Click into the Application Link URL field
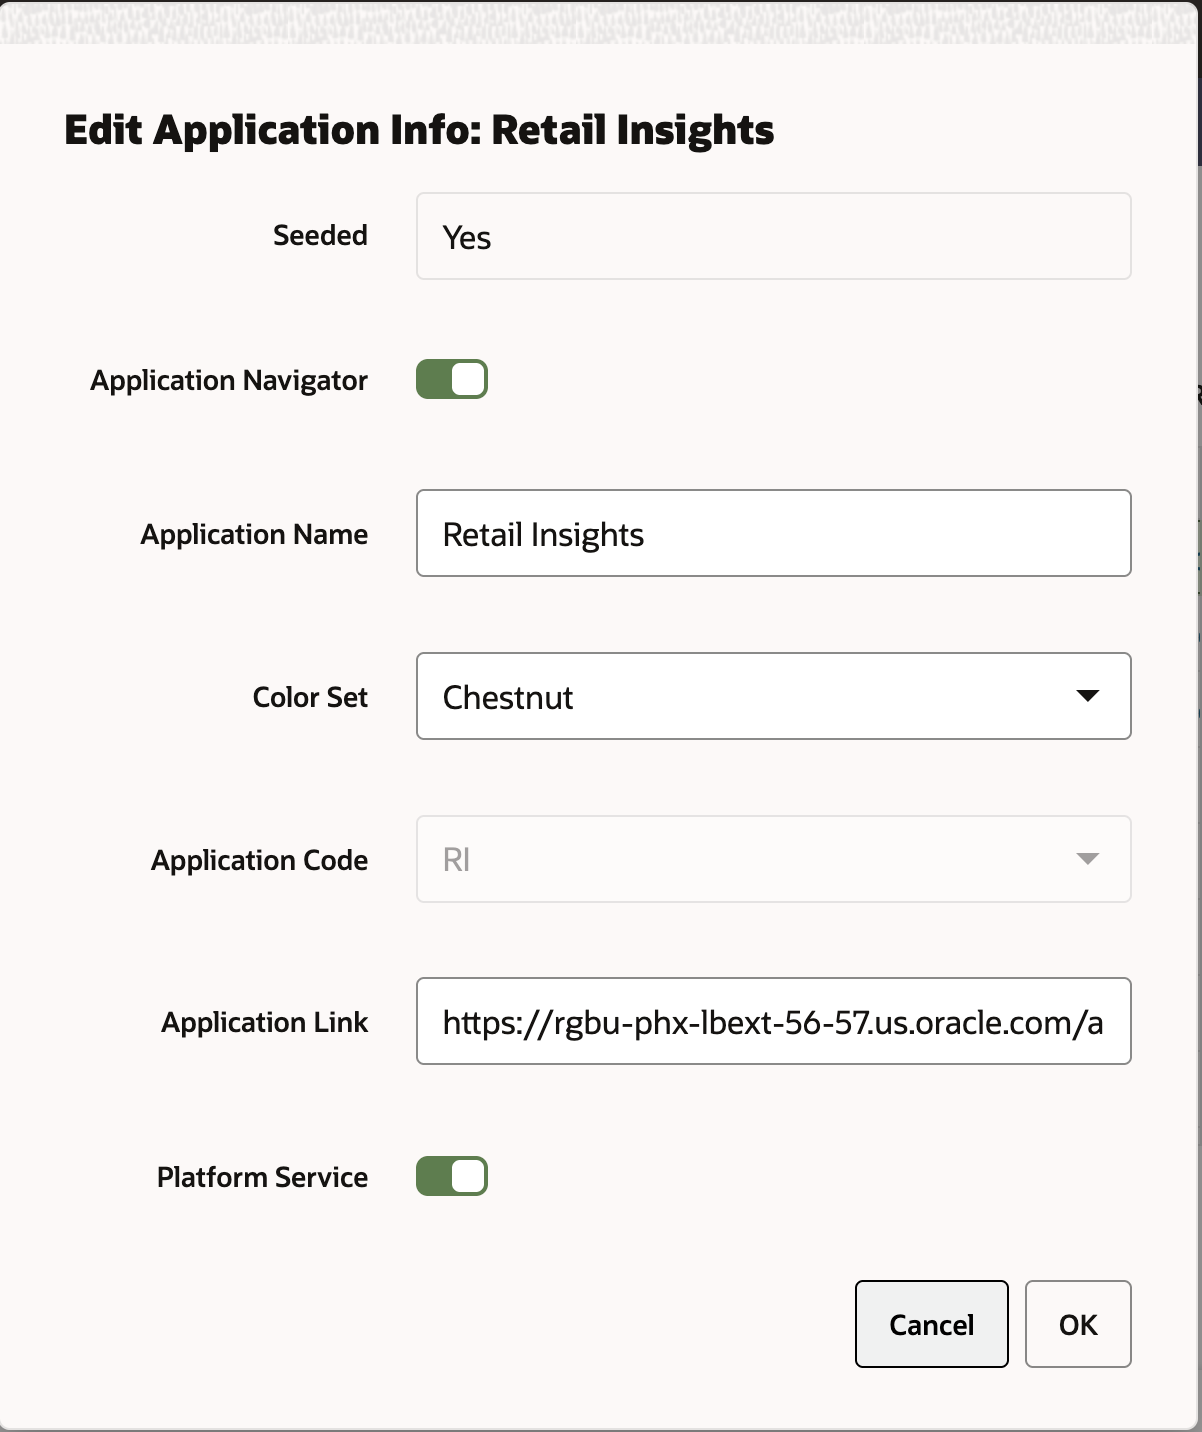The height and width of the screenshot is (1432, 1202). coord(773,1021)
